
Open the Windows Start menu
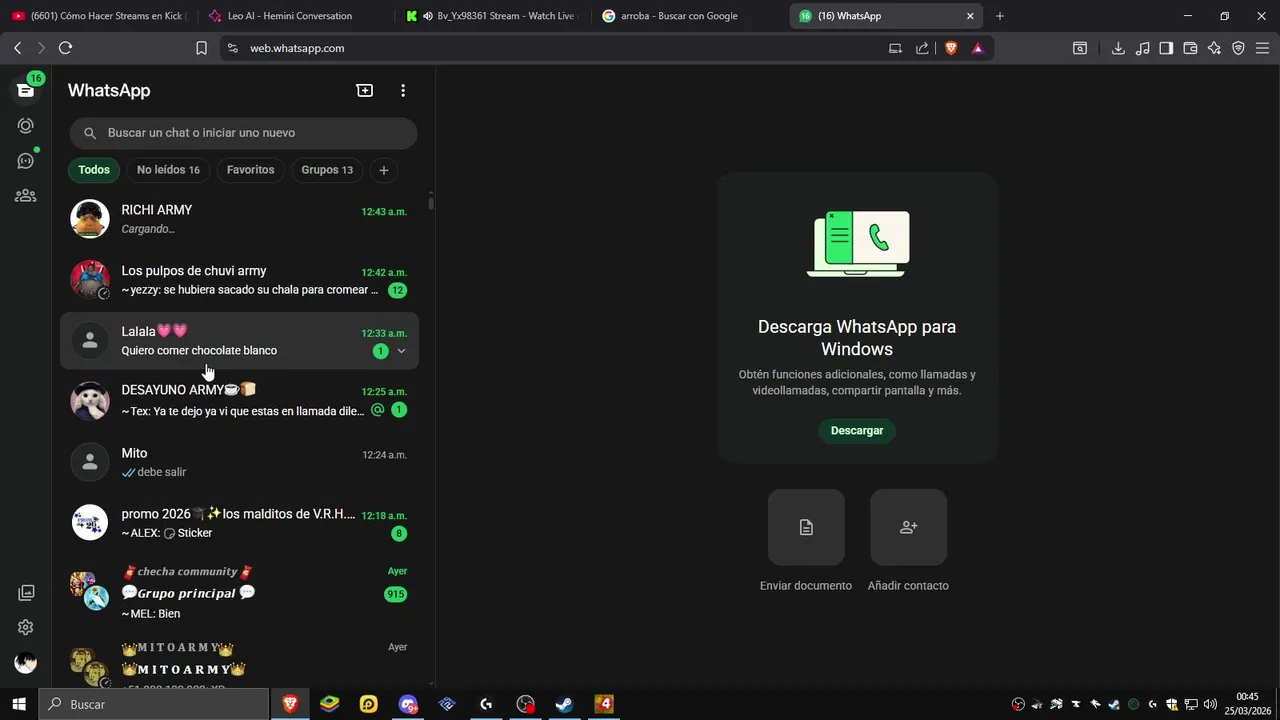(19, 704)
